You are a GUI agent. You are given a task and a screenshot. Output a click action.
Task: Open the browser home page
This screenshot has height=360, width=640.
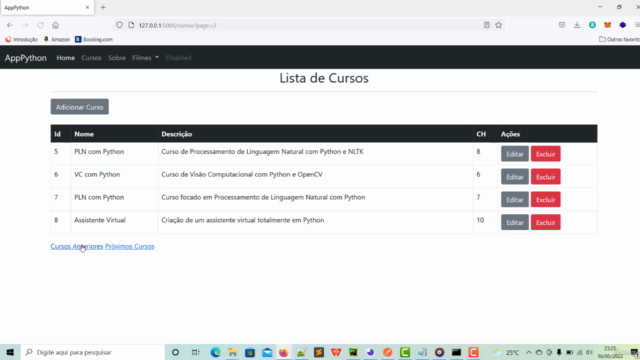56,25
